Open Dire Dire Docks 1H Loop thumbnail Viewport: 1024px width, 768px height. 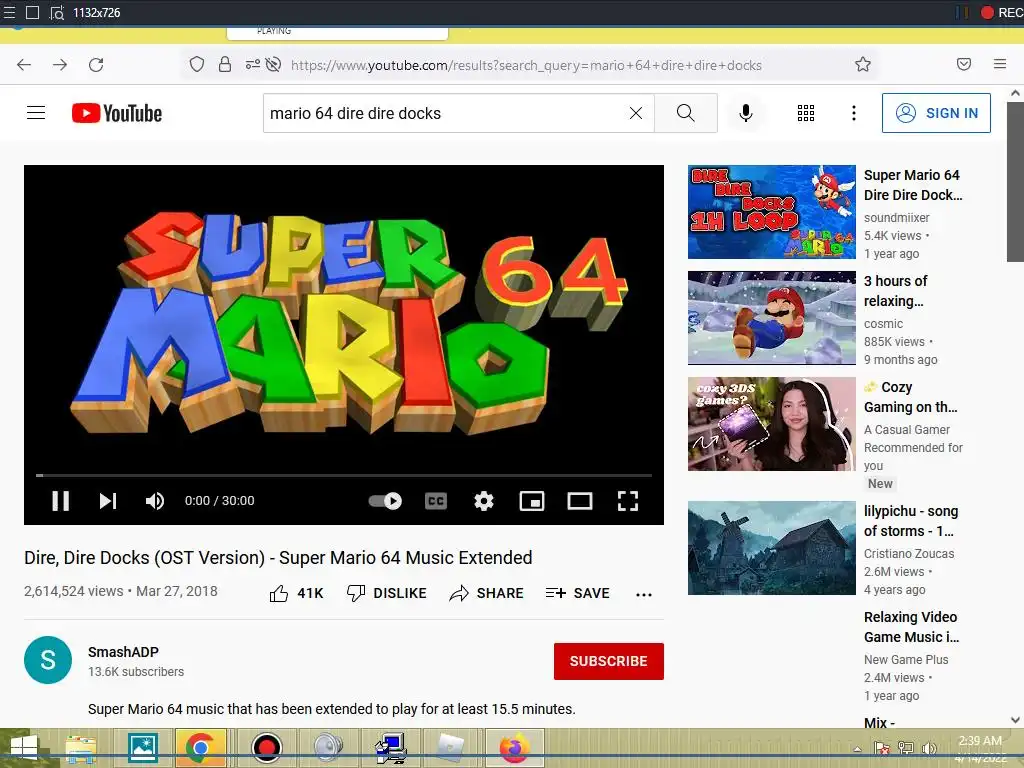[x=771, y=212]
